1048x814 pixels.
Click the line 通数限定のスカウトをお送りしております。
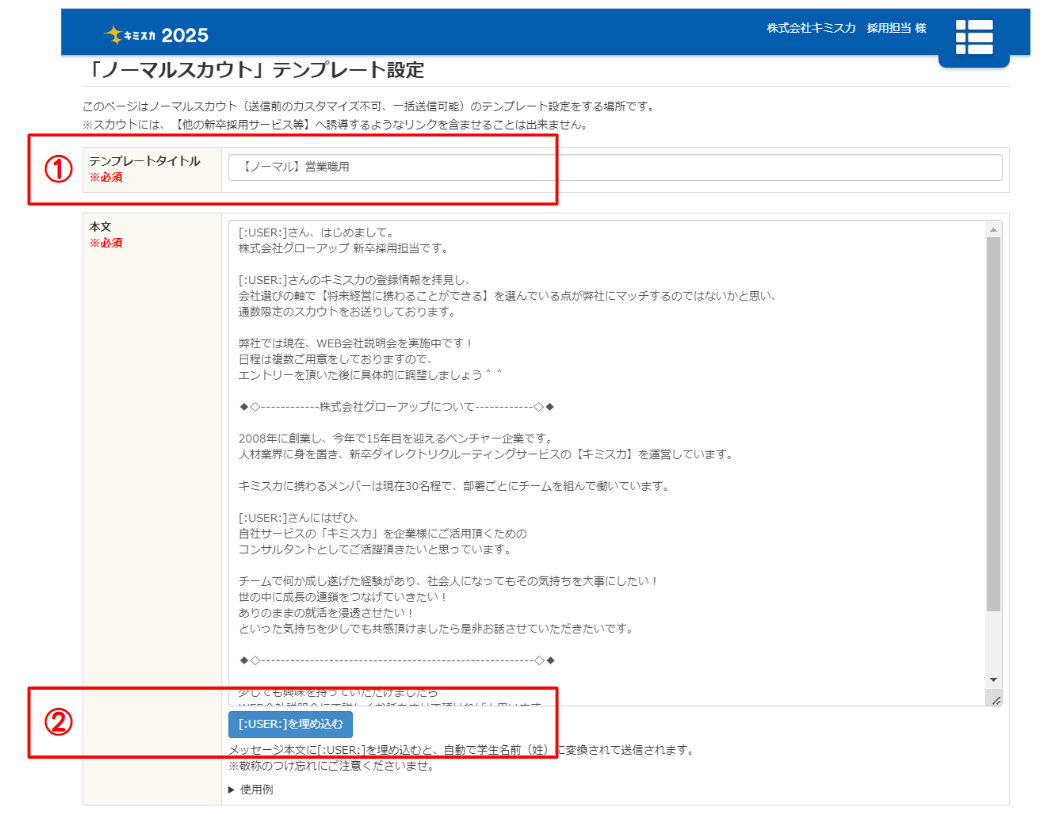pyautogui.click(x=348, y=311)
